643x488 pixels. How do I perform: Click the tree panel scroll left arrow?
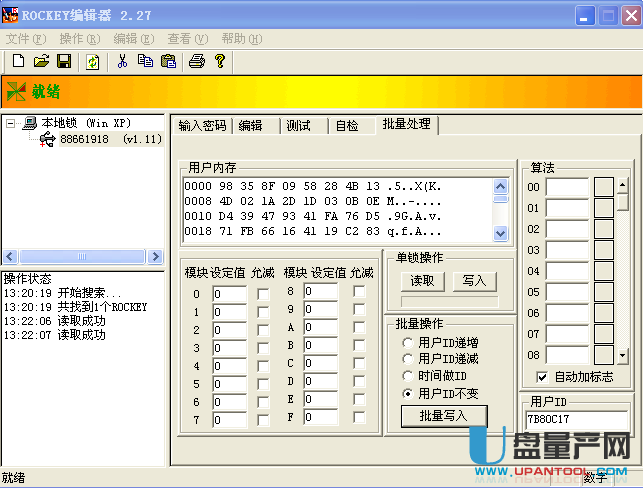(10, 257)
